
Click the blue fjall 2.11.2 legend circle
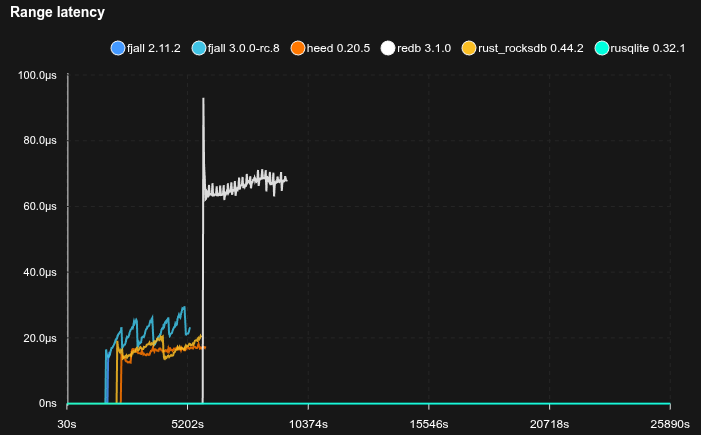118,48
